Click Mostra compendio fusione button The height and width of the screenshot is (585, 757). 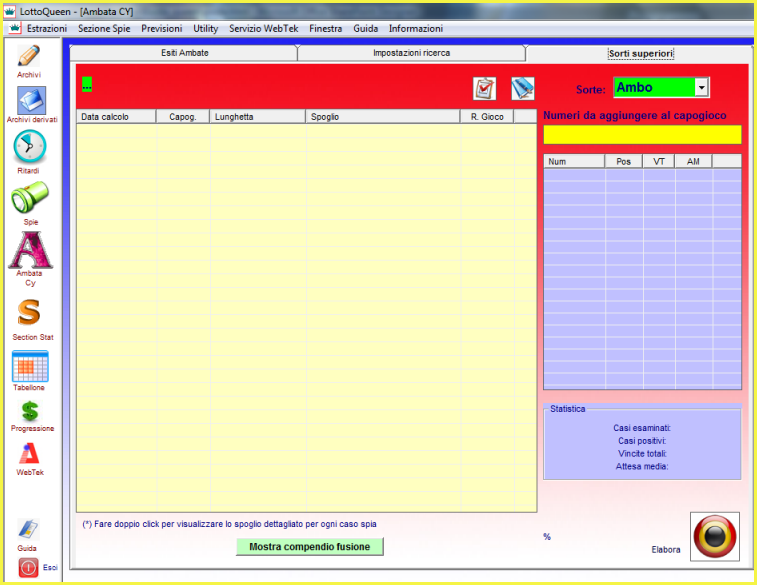309,547
